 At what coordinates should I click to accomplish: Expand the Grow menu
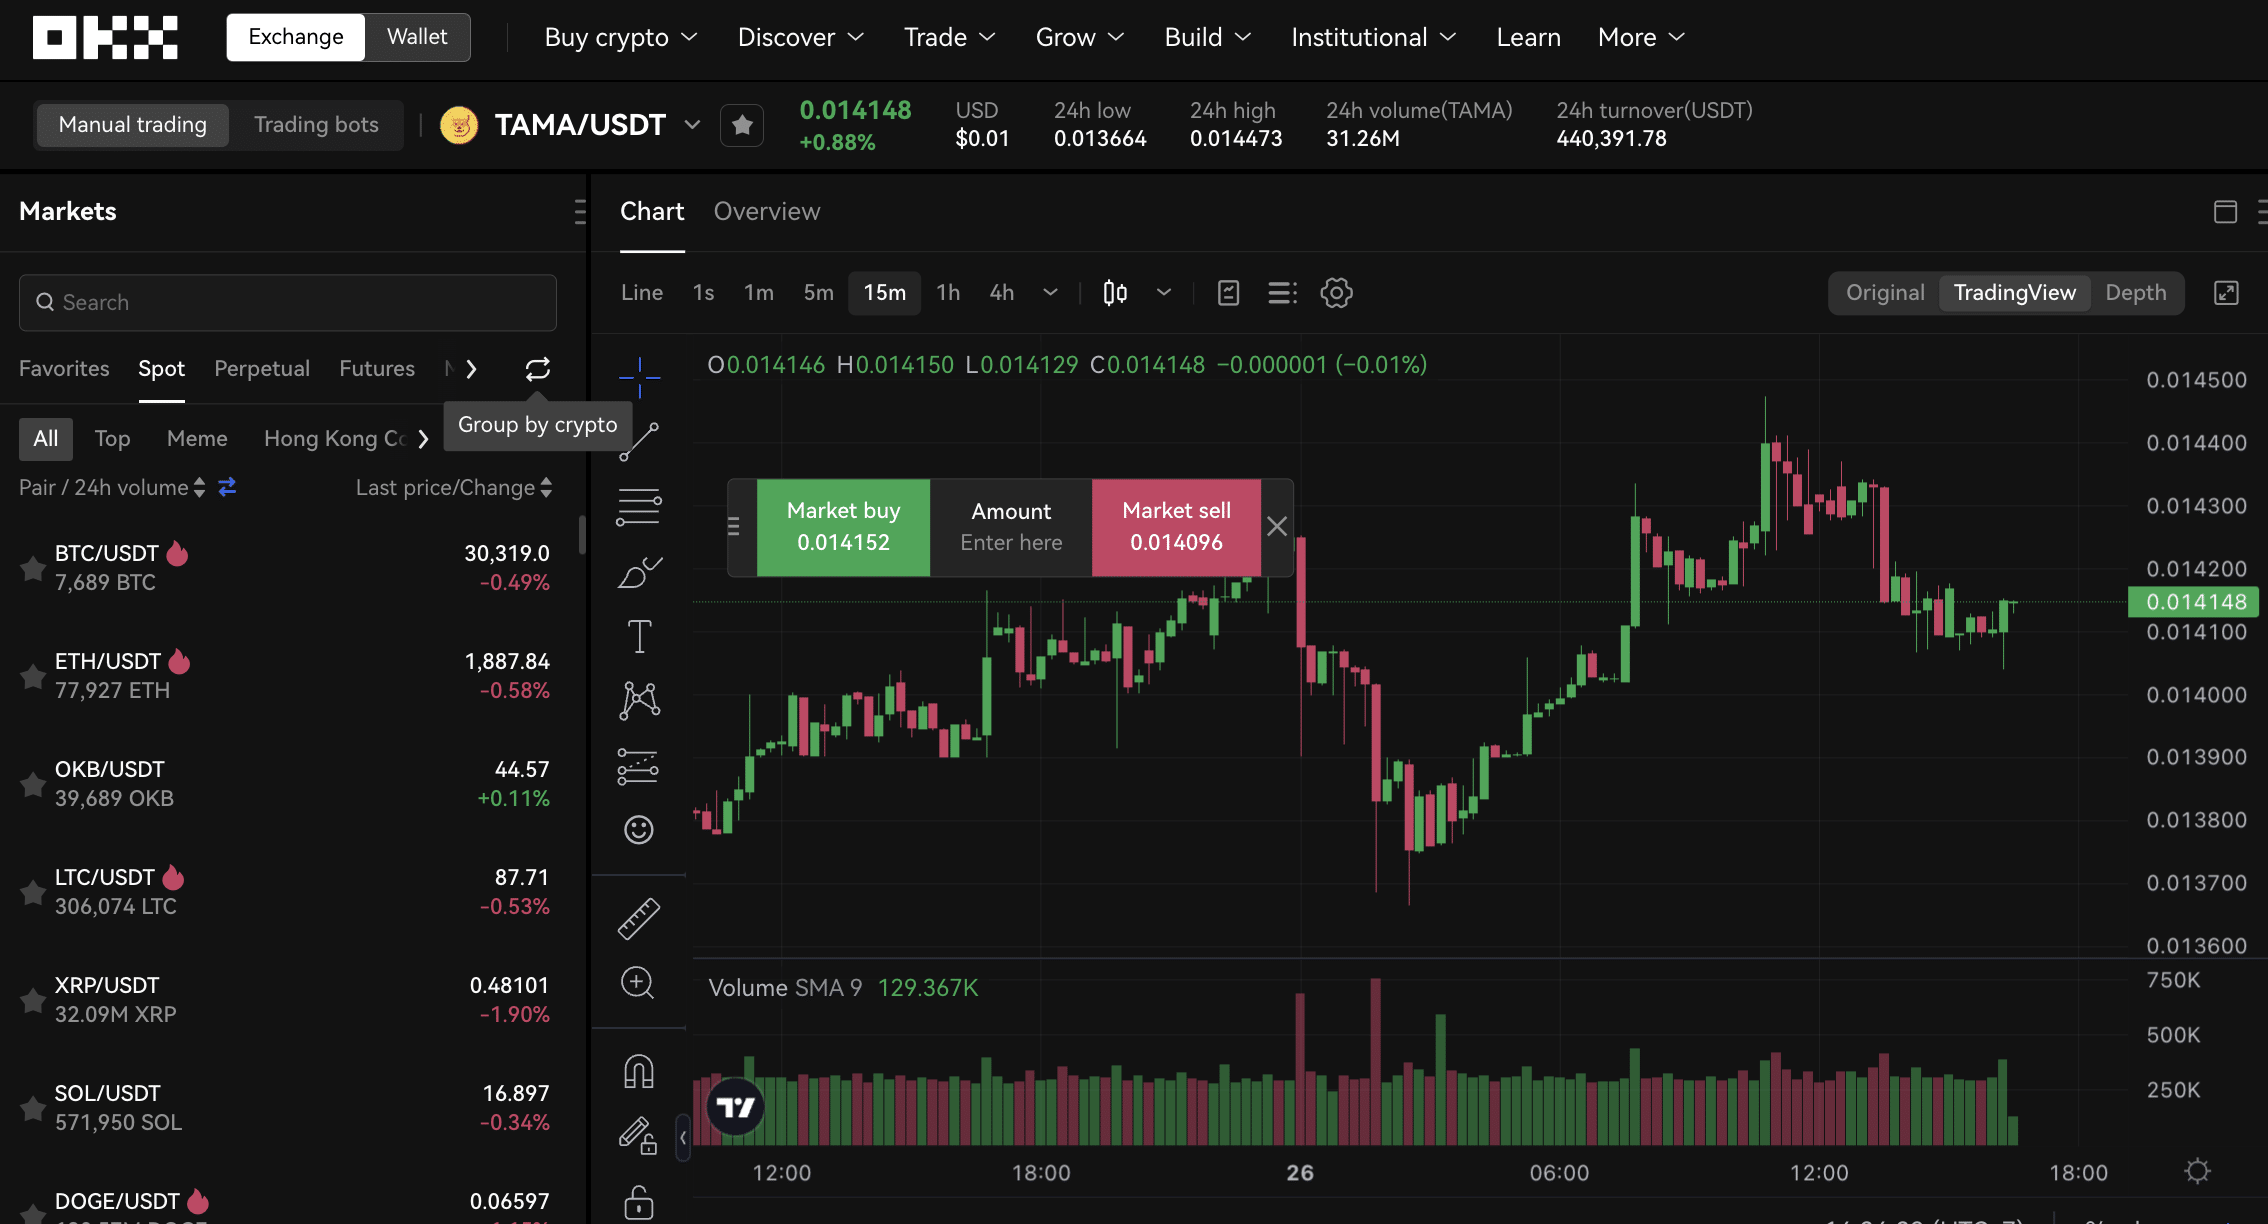click(x=1080, y=37)
